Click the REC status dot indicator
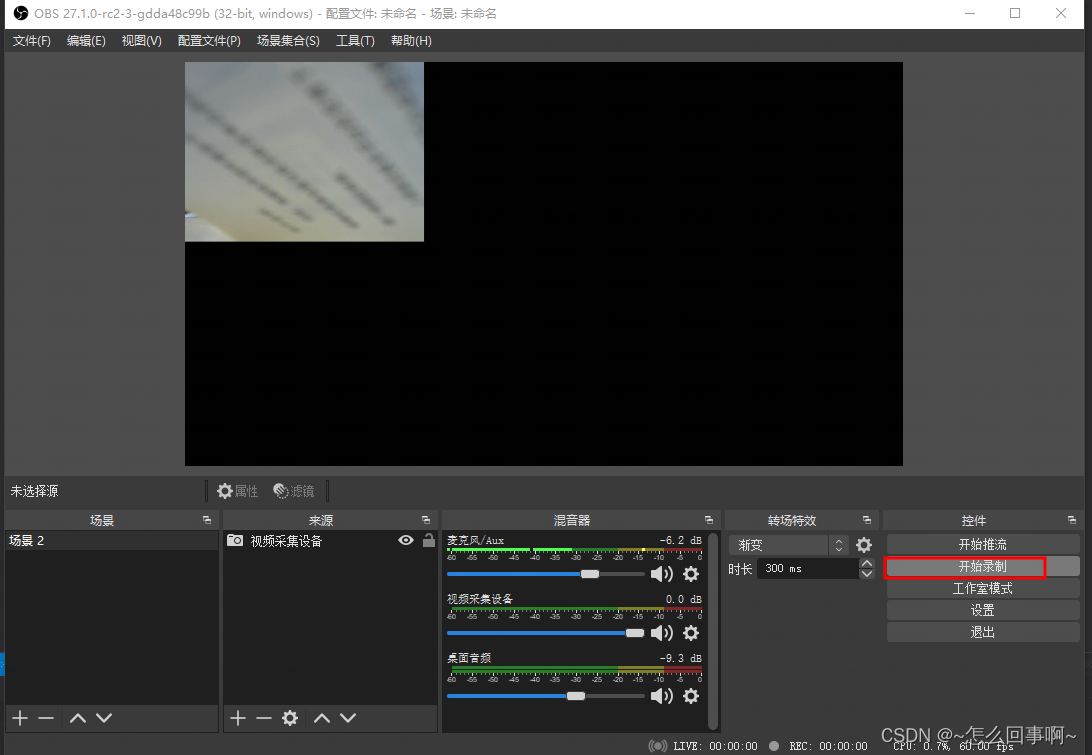This screenshot has height=755, width=1092. [x=774, y=746]
